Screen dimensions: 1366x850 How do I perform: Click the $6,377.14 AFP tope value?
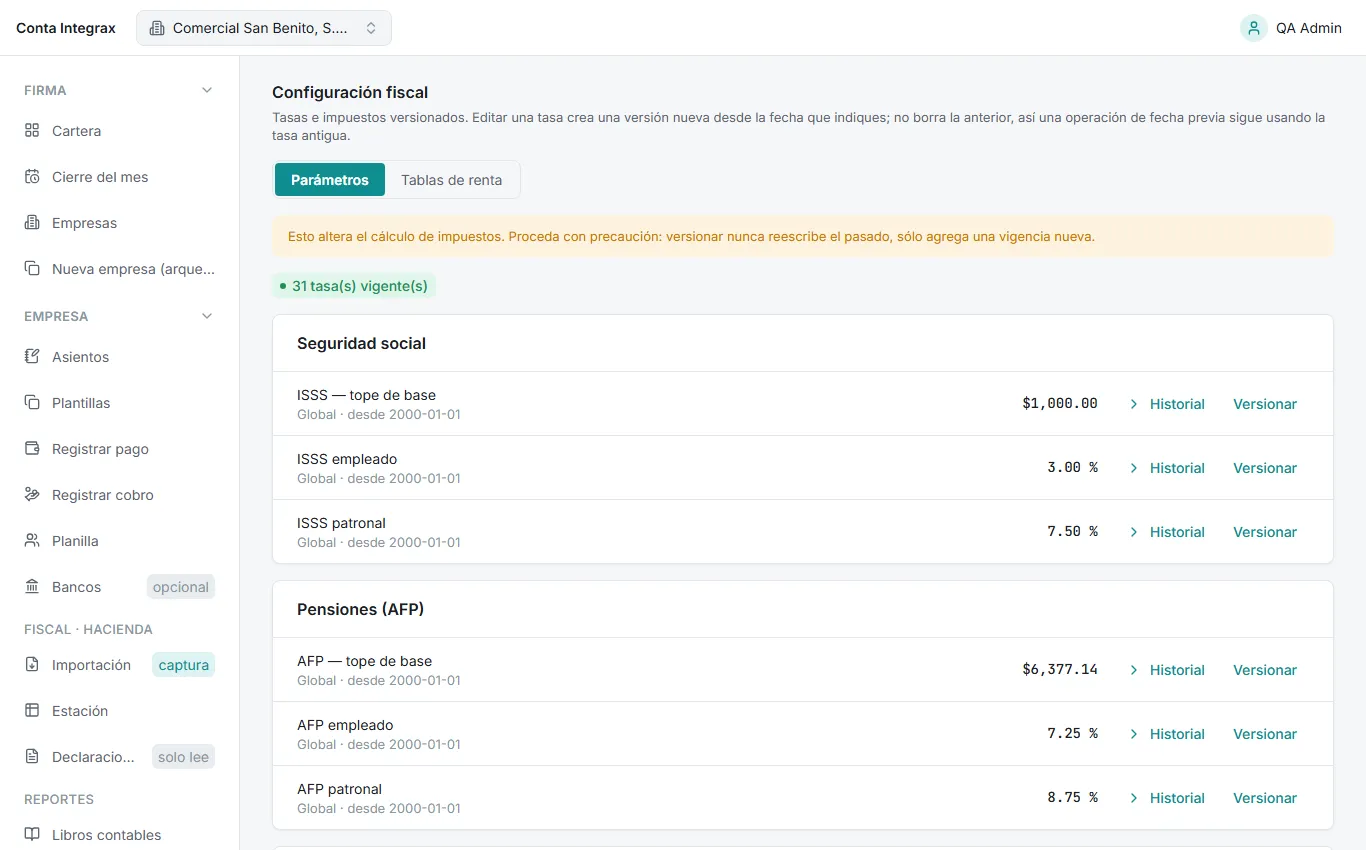pos(1060,670)
